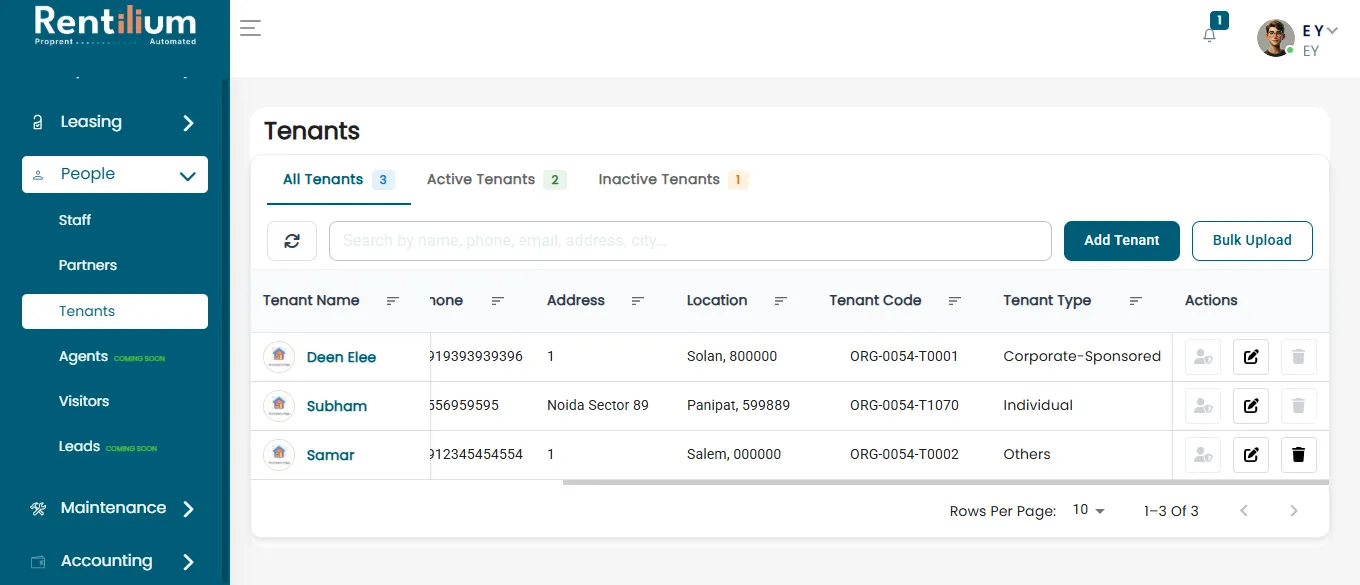
Task: Click Location column filter icon
Action: tap(781, 301)
